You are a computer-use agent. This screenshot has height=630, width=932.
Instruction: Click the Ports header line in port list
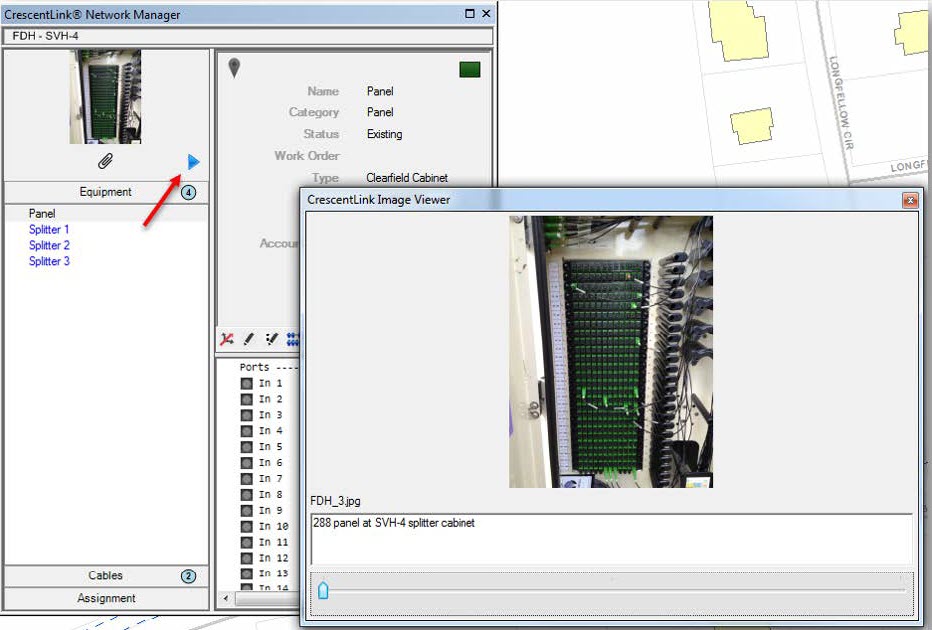[x=269, y=367]
